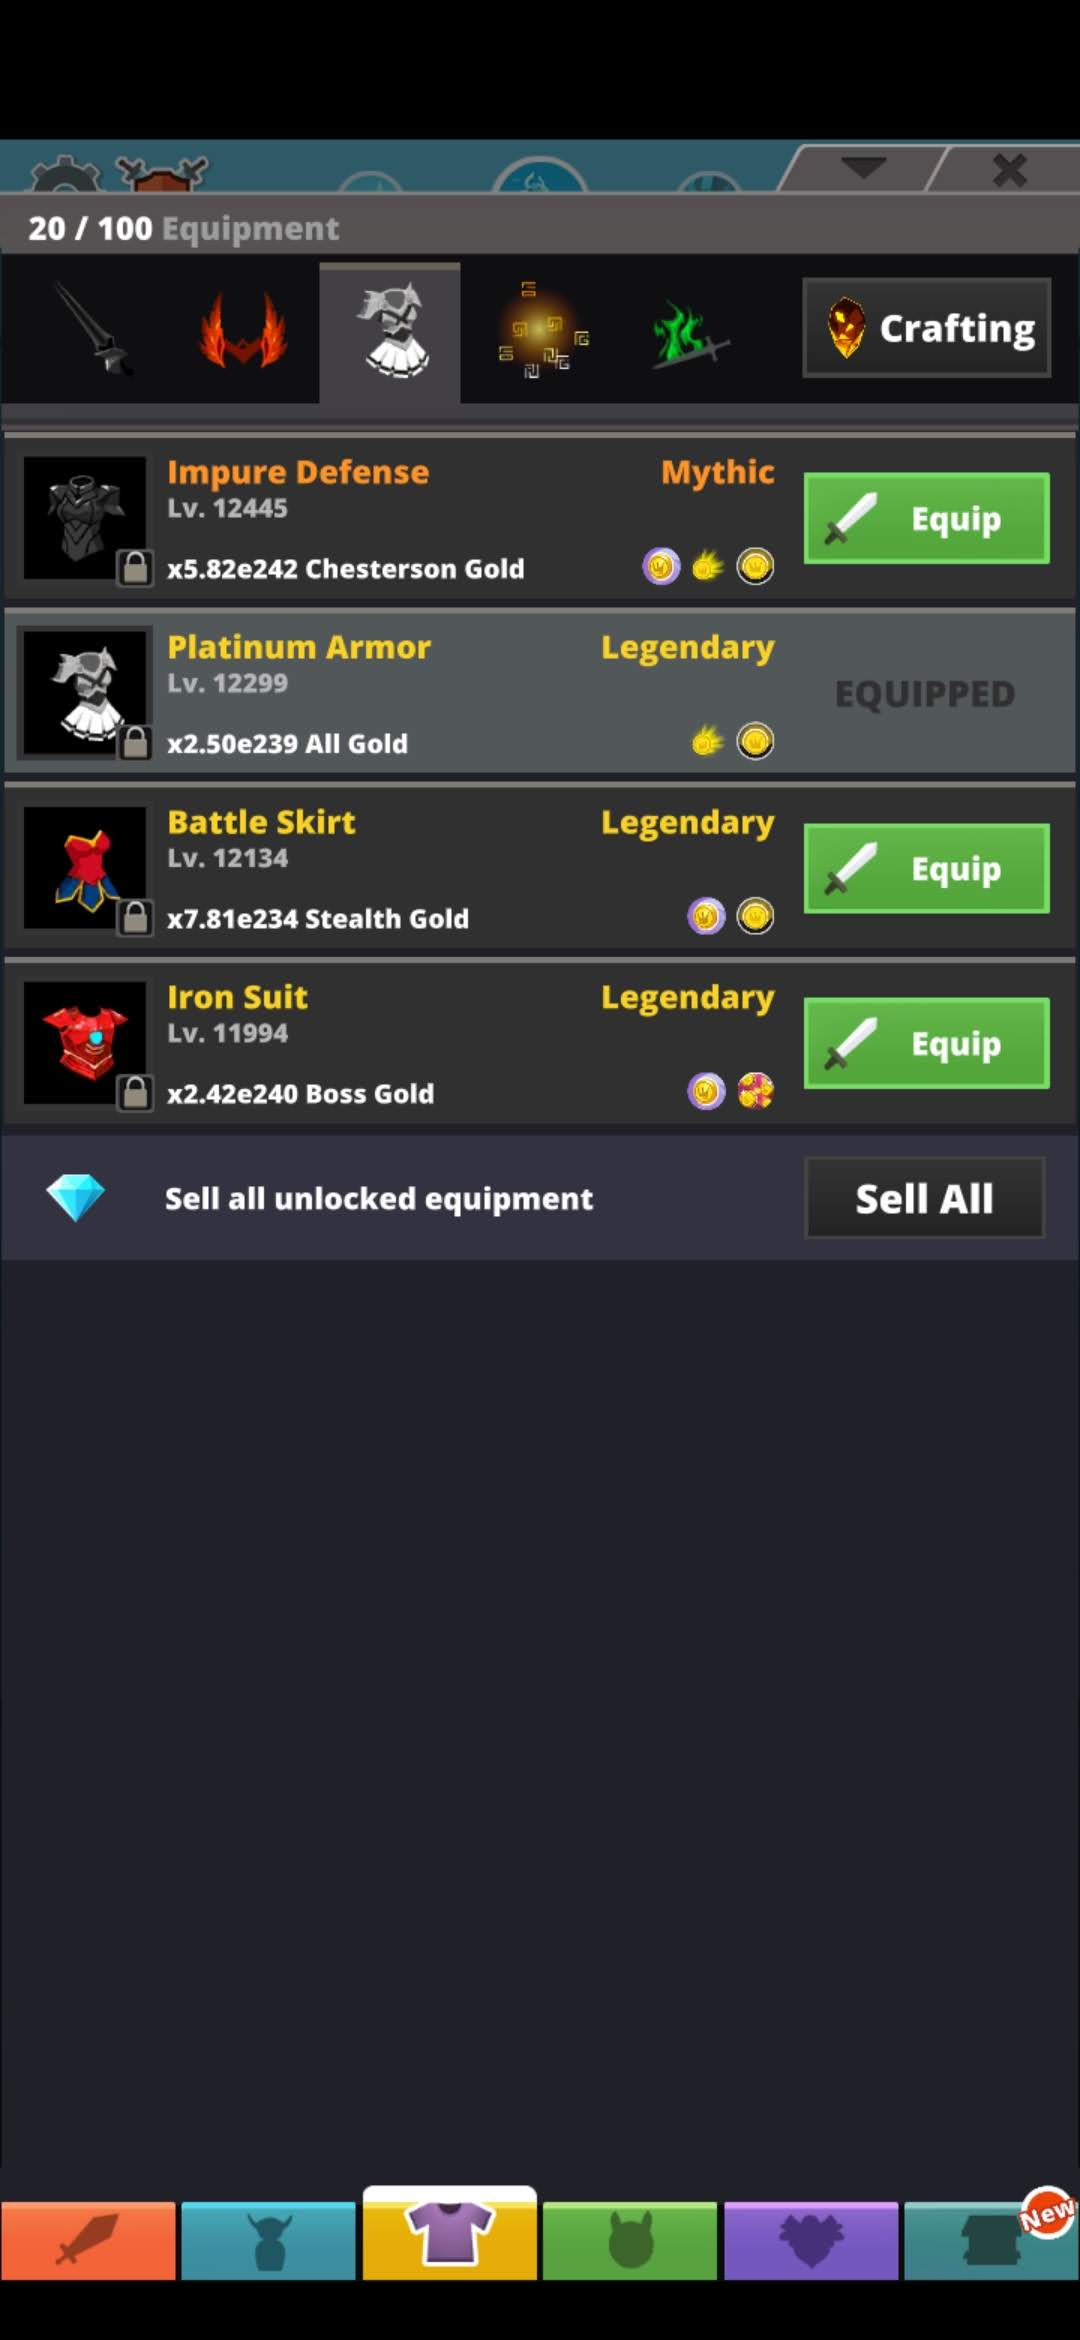1080x2340 pixels.
Task: Collapse panel with the down-arrow tab
Action: point(863,167)
